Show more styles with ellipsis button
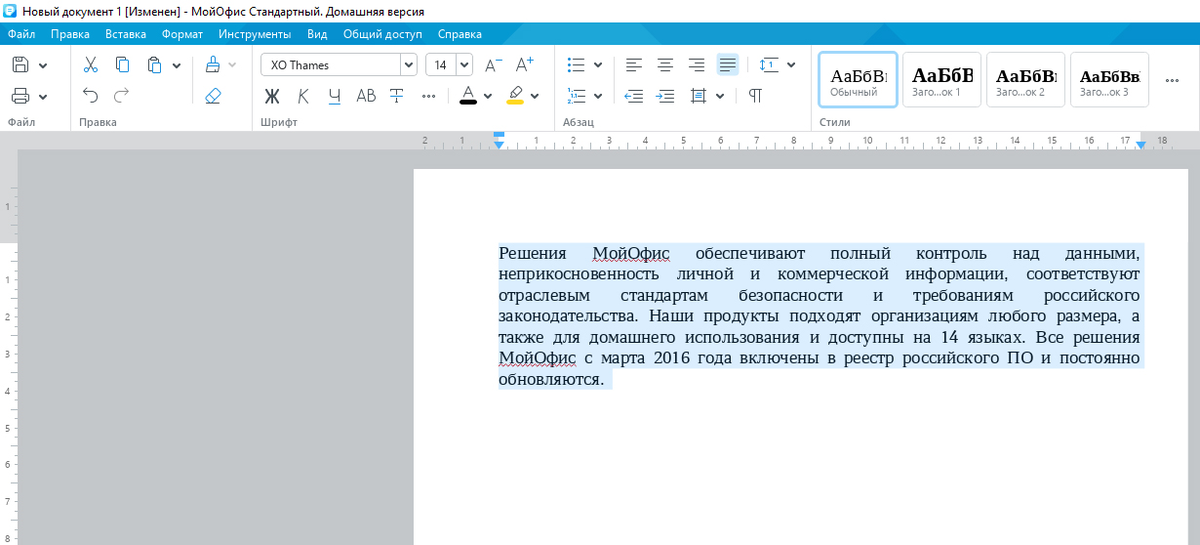1200x545 pixels. (x=1172, y=80)
